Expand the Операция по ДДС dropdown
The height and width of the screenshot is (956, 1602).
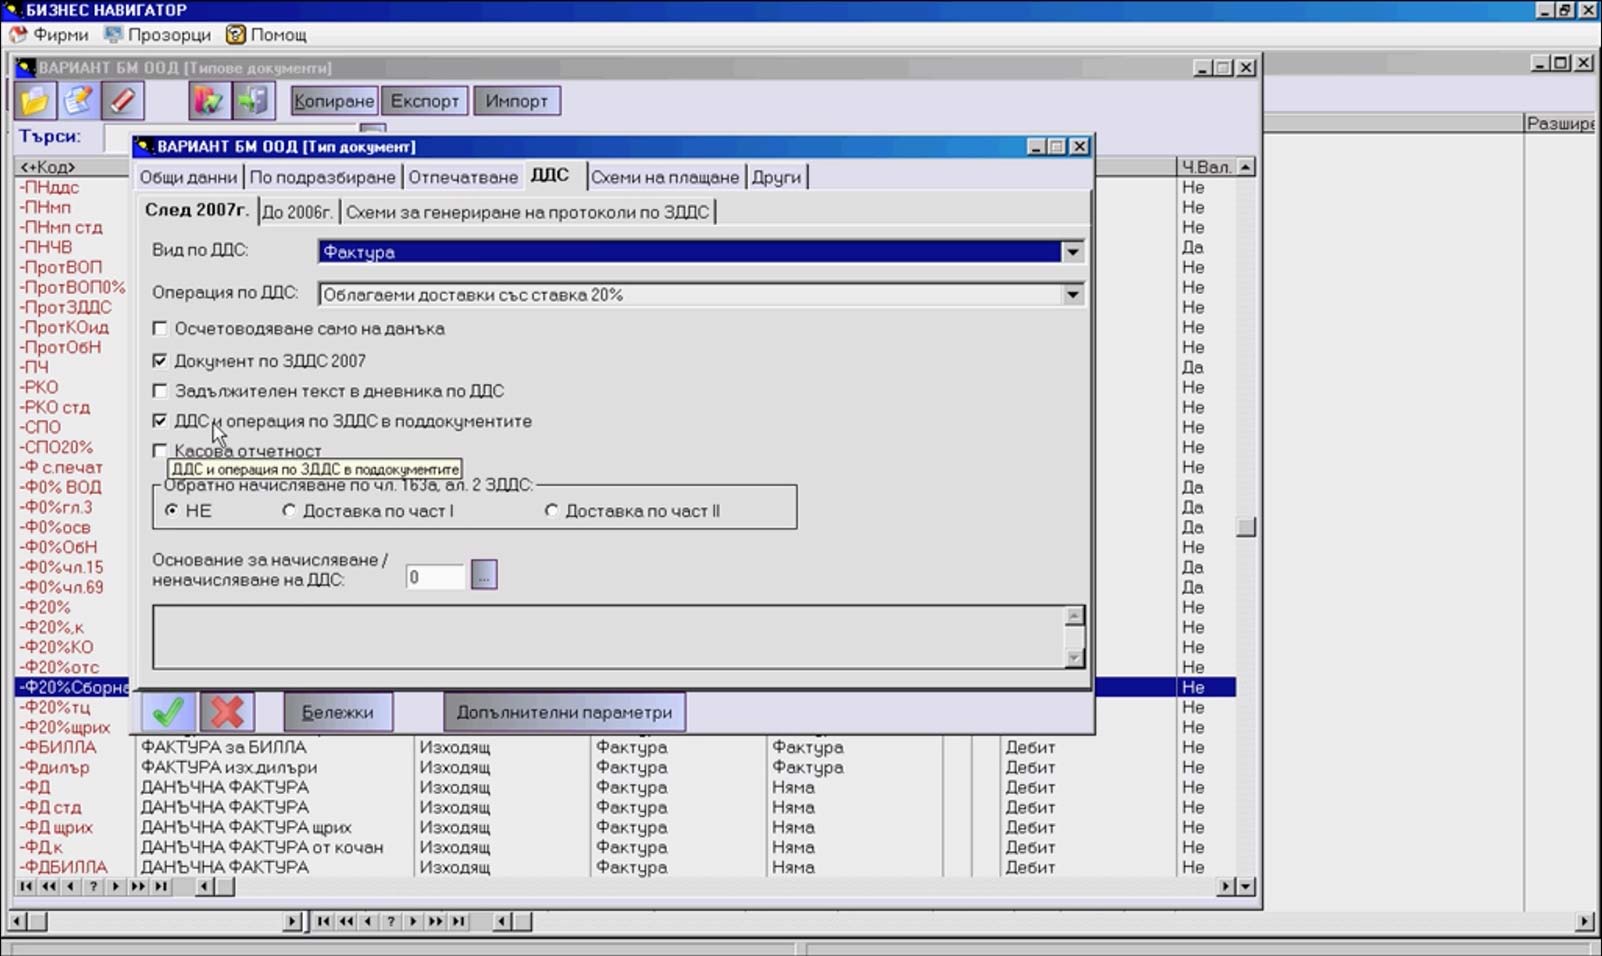coord(1072,295)
